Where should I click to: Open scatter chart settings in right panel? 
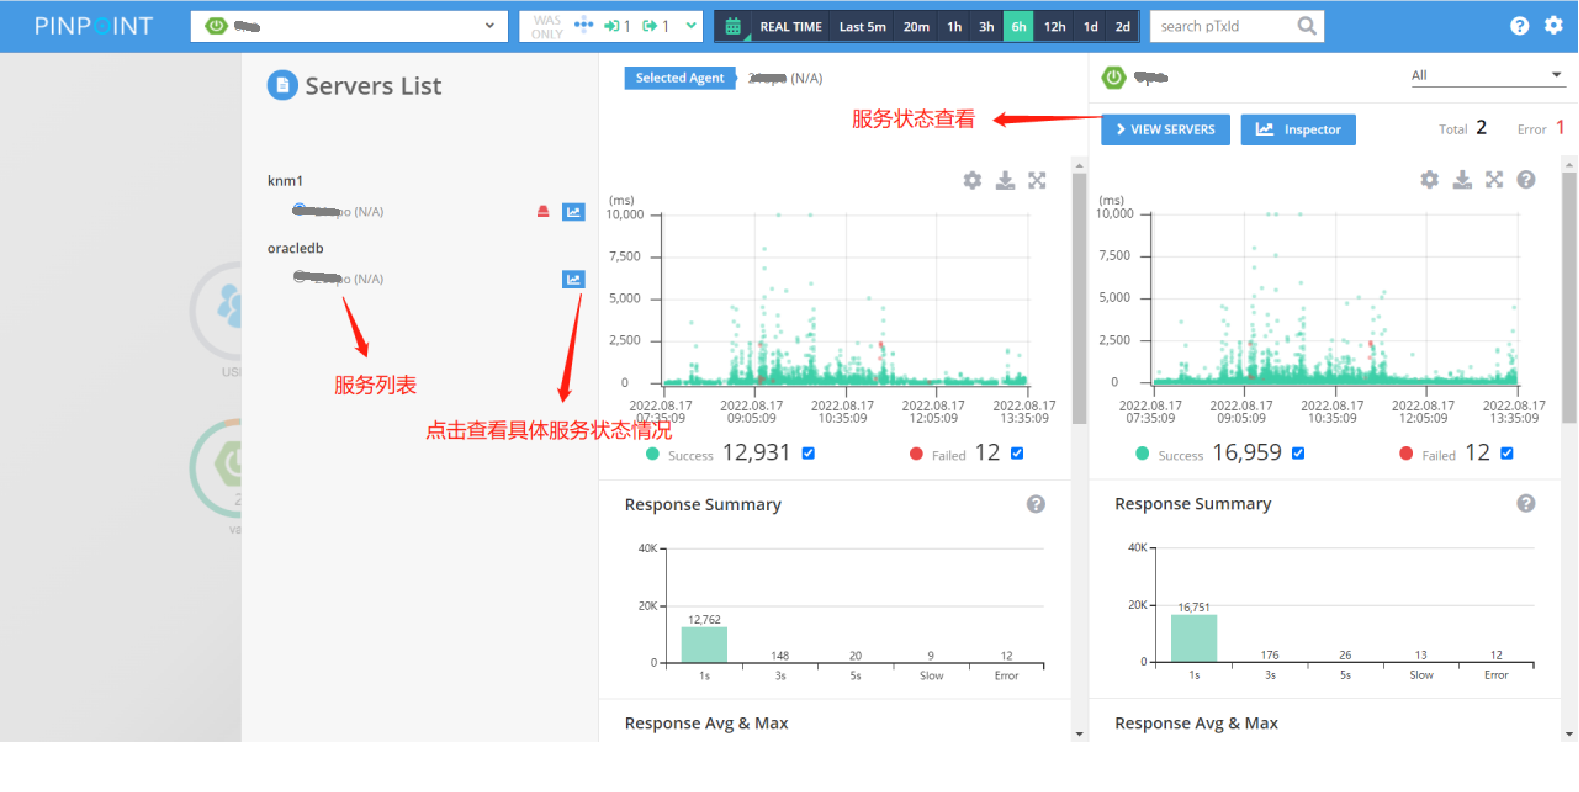pos(1430,179)
